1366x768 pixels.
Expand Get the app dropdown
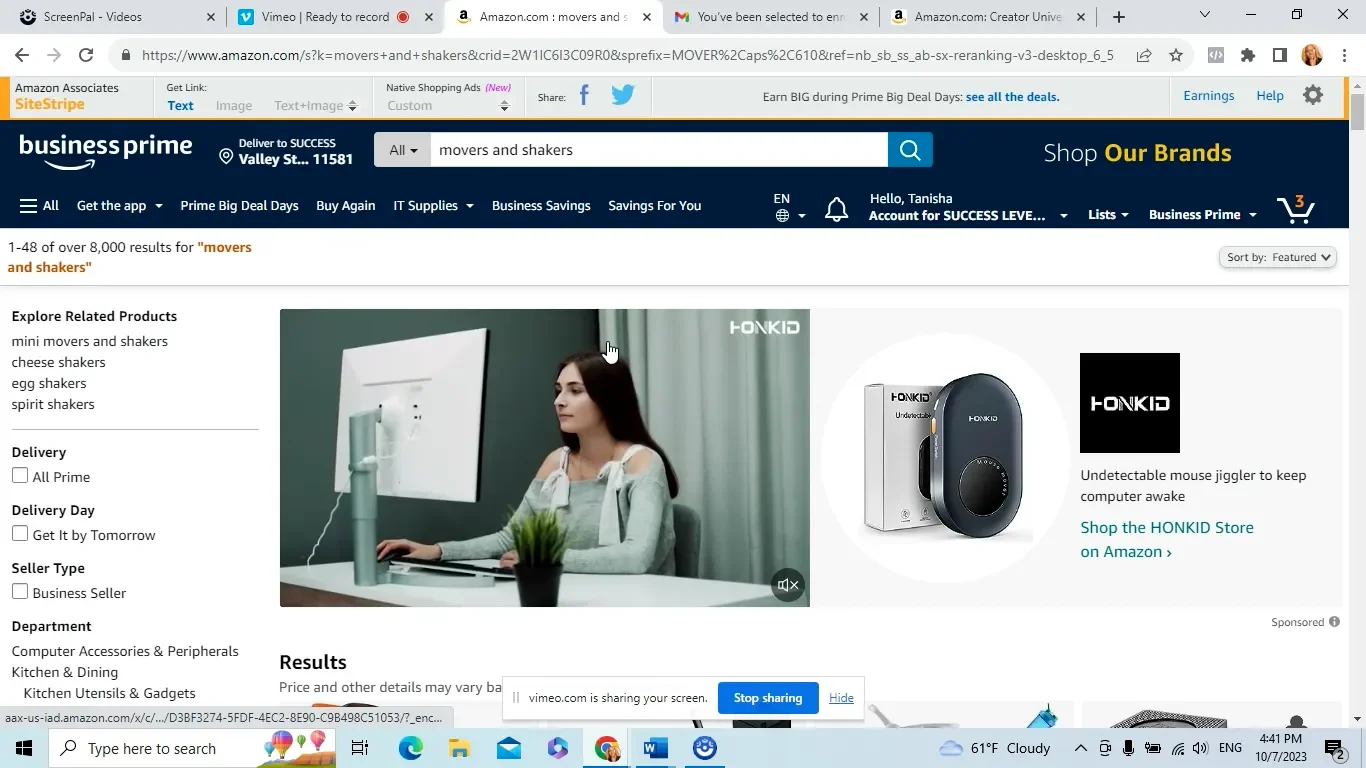tap(119, 206)
